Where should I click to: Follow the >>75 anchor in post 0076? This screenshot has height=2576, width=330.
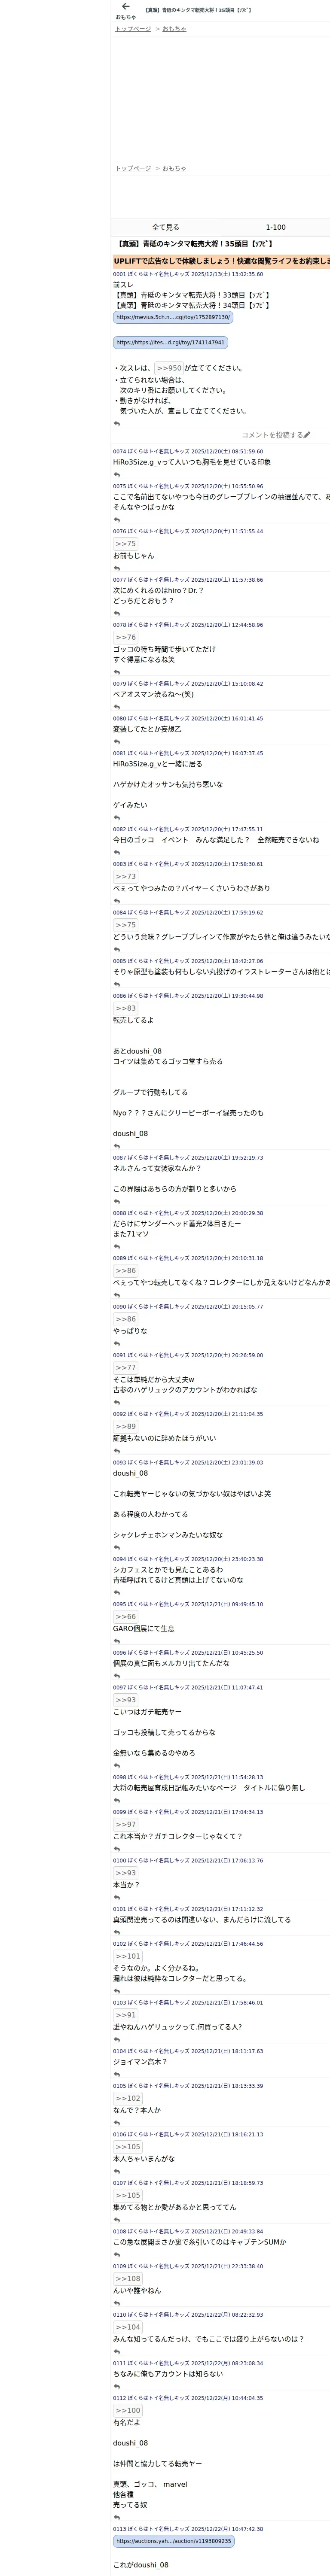tap(126, 544)
